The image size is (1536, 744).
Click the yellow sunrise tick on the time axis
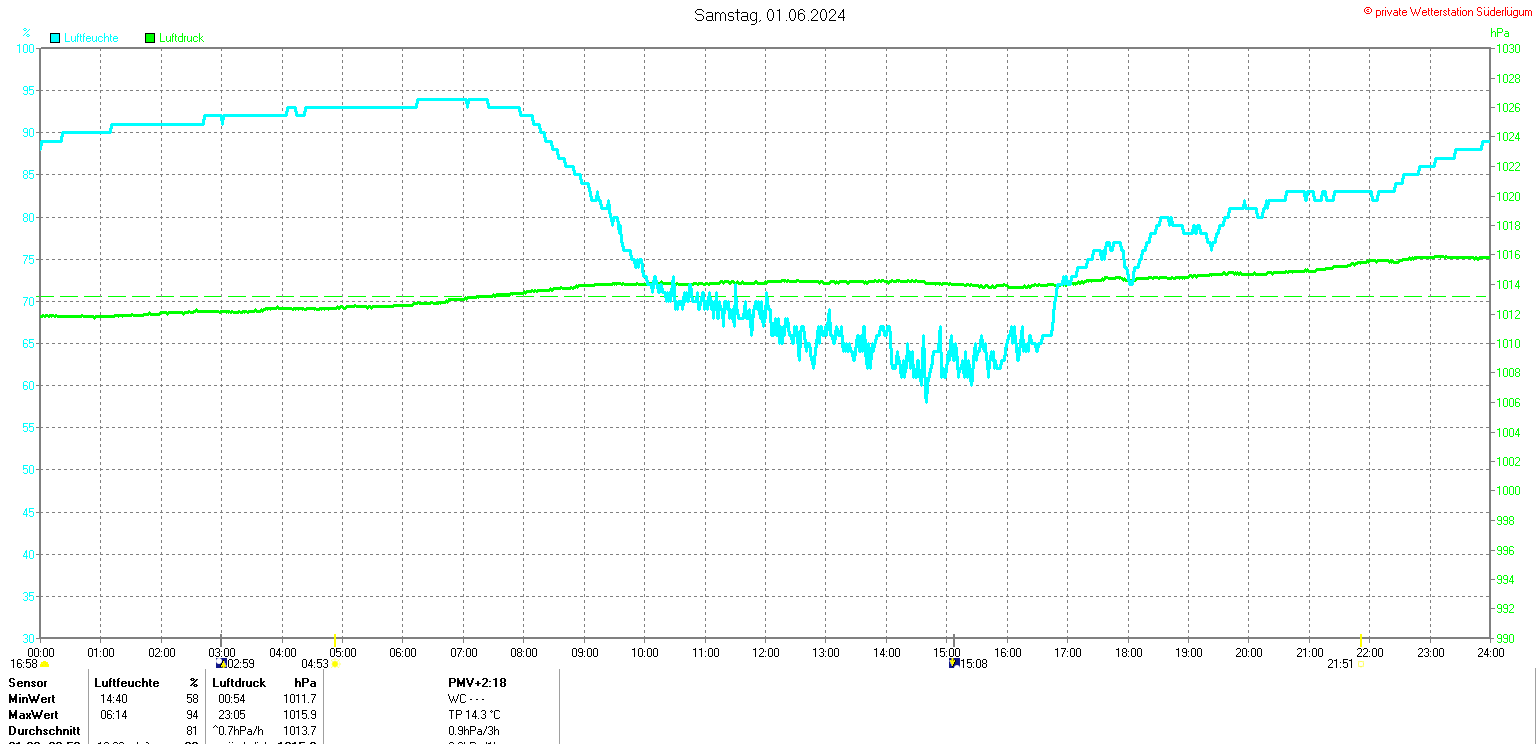pyautogui.click(x=334, y=639)
